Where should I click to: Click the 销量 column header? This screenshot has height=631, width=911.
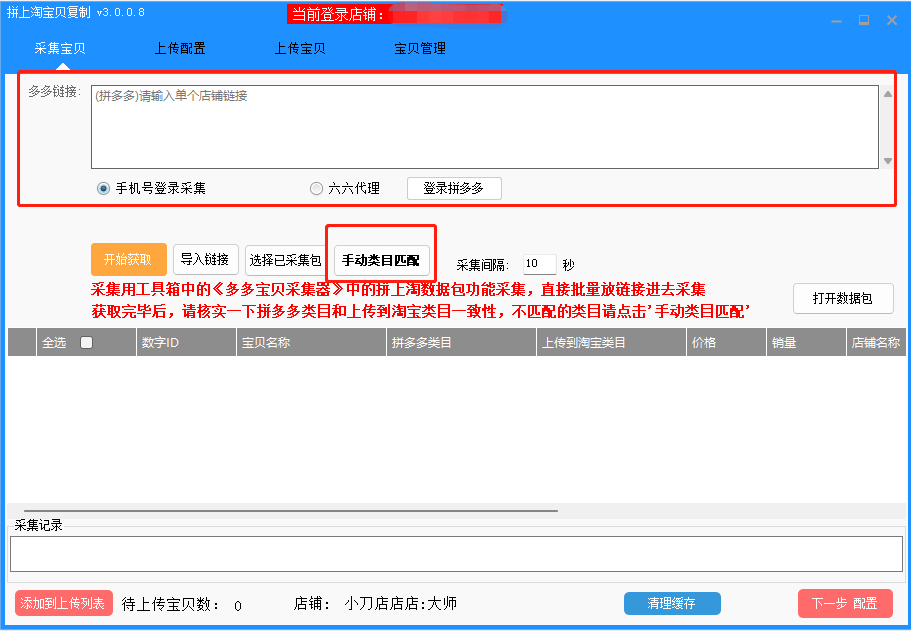pyautogui.click(x=806, y=343)
